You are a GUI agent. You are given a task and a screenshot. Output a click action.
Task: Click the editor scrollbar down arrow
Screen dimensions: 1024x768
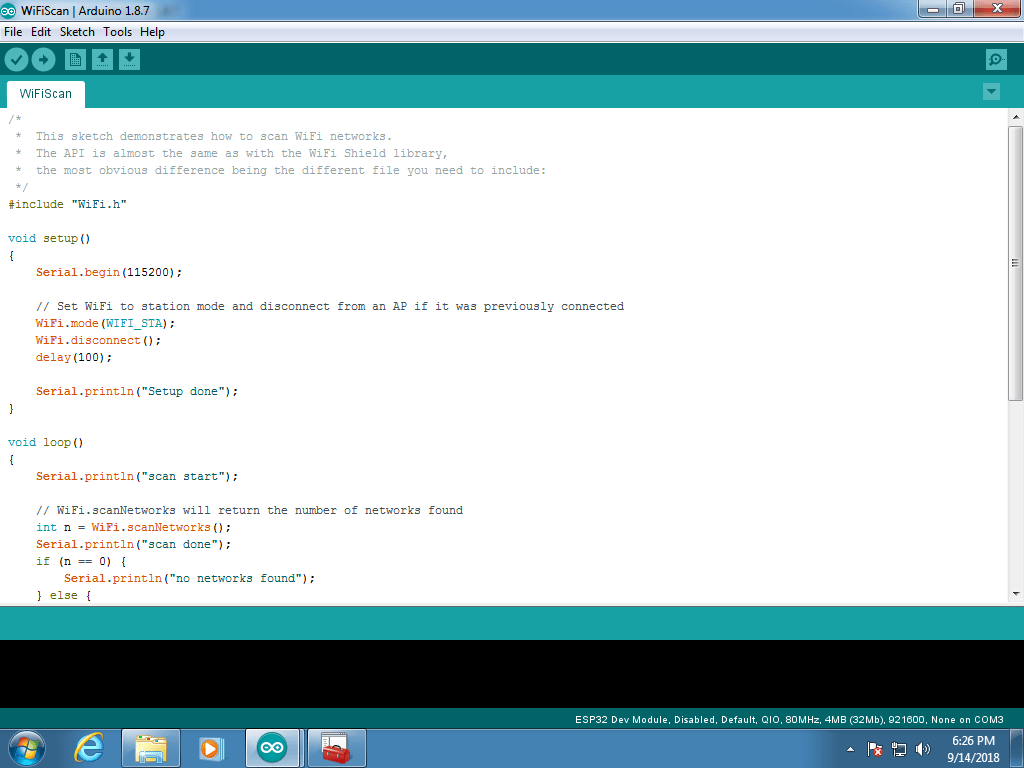point(1015,593)
